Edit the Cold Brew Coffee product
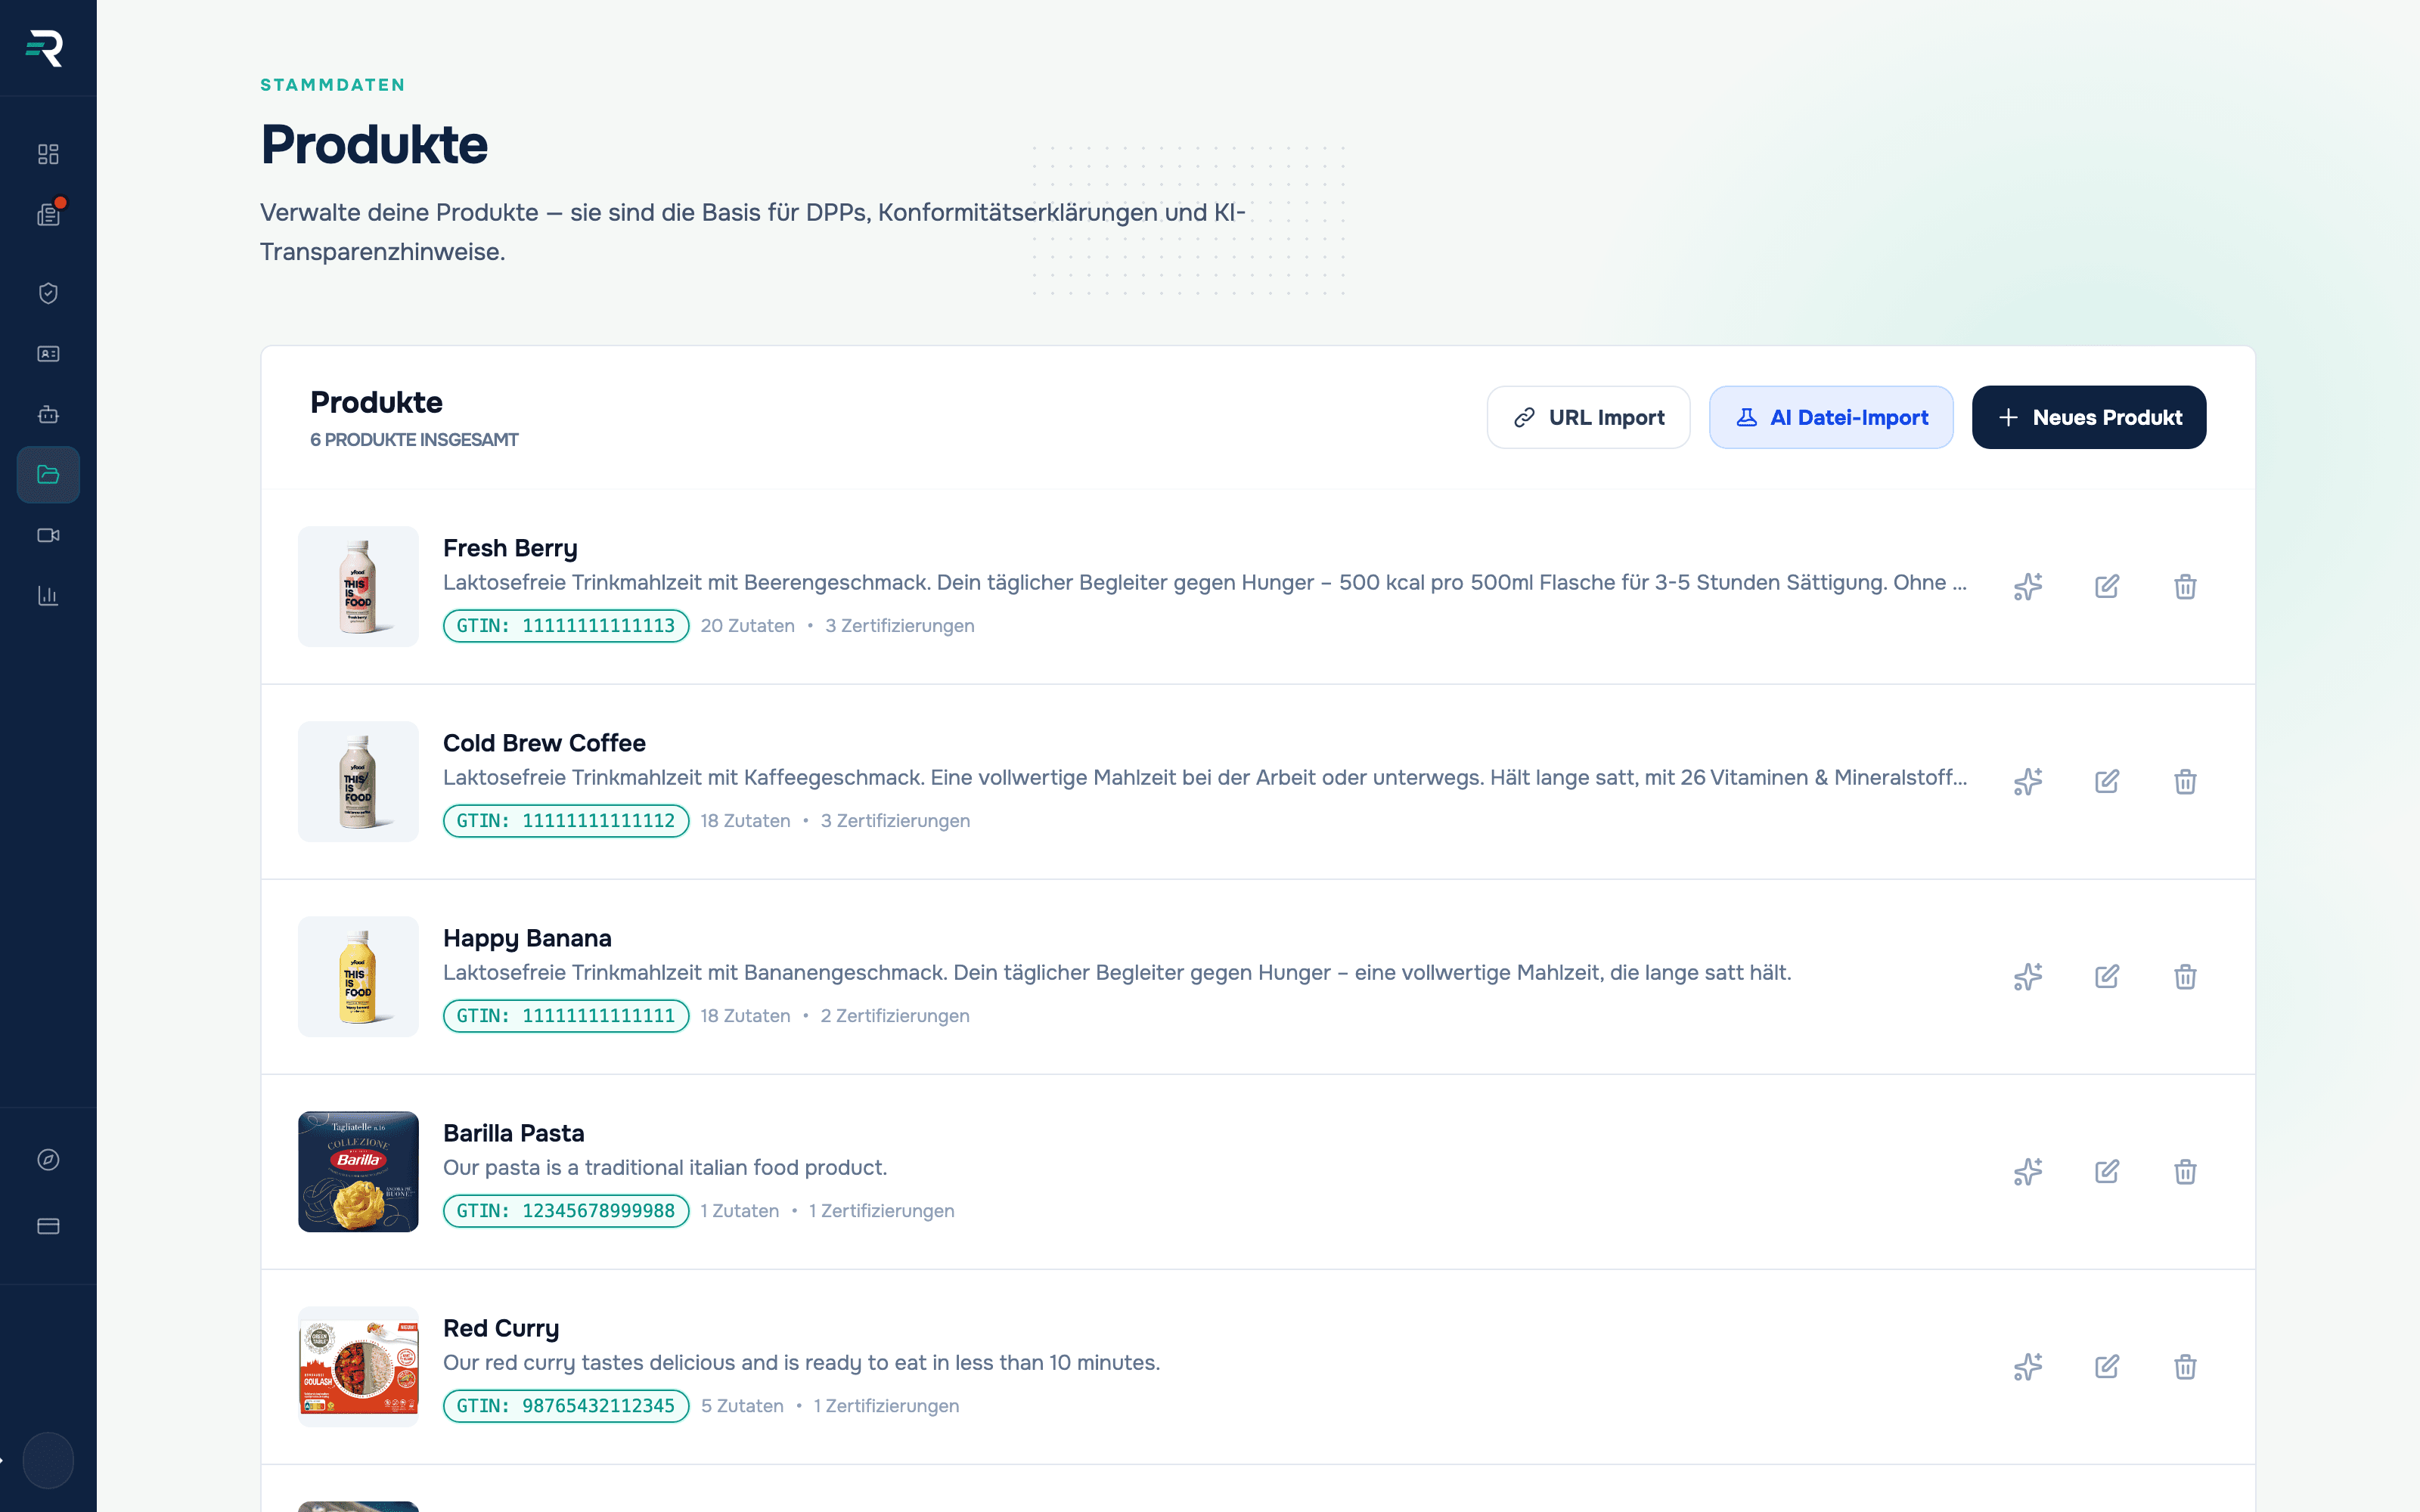2420x1512 pixels. 2107,781
